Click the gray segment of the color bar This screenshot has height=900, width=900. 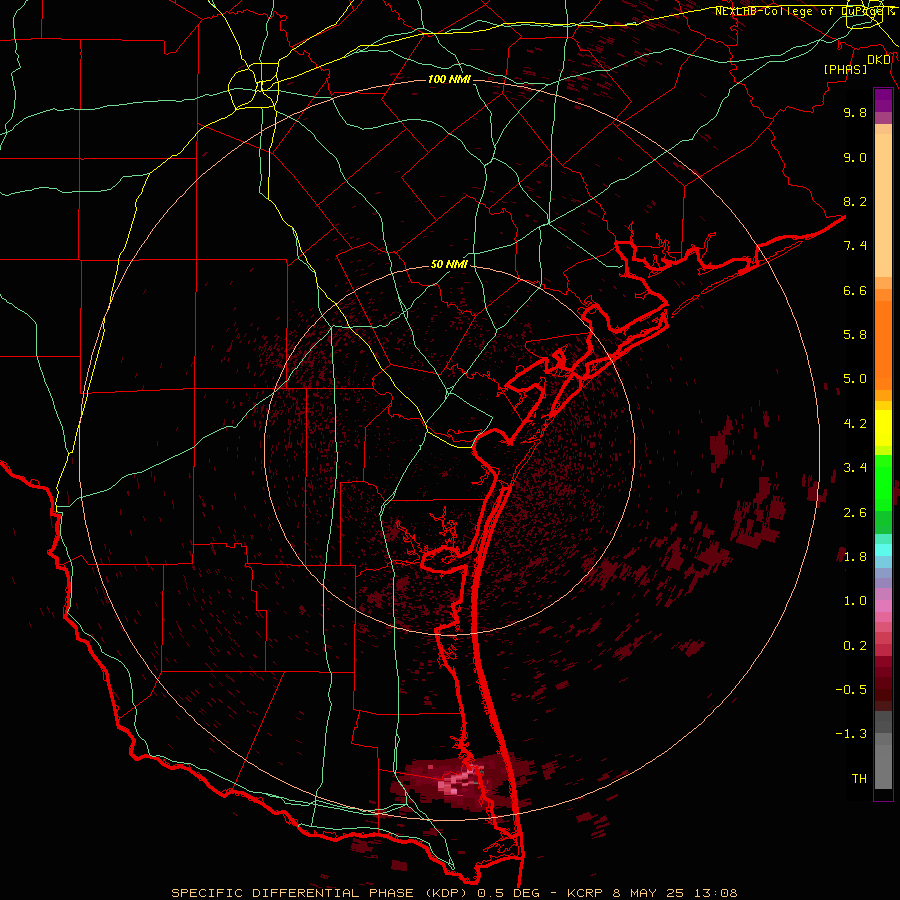click(x=883, y=750)
